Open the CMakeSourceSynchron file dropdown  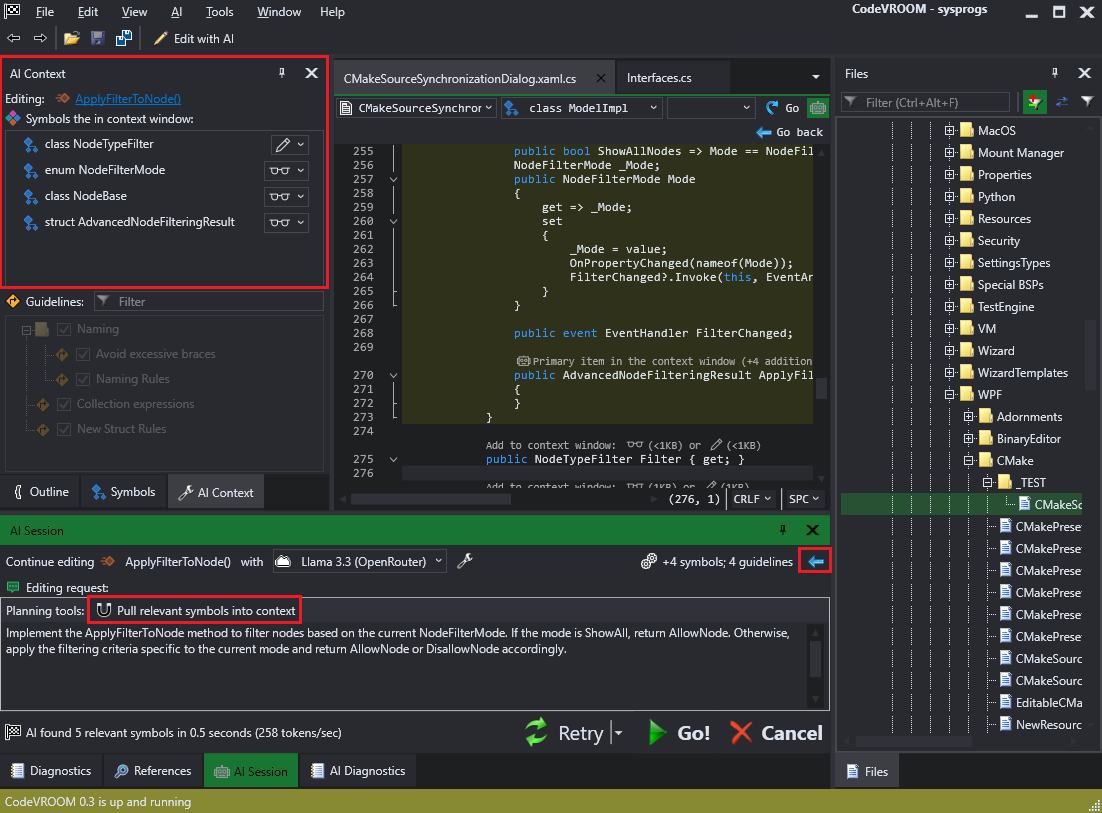coord(417,108)
